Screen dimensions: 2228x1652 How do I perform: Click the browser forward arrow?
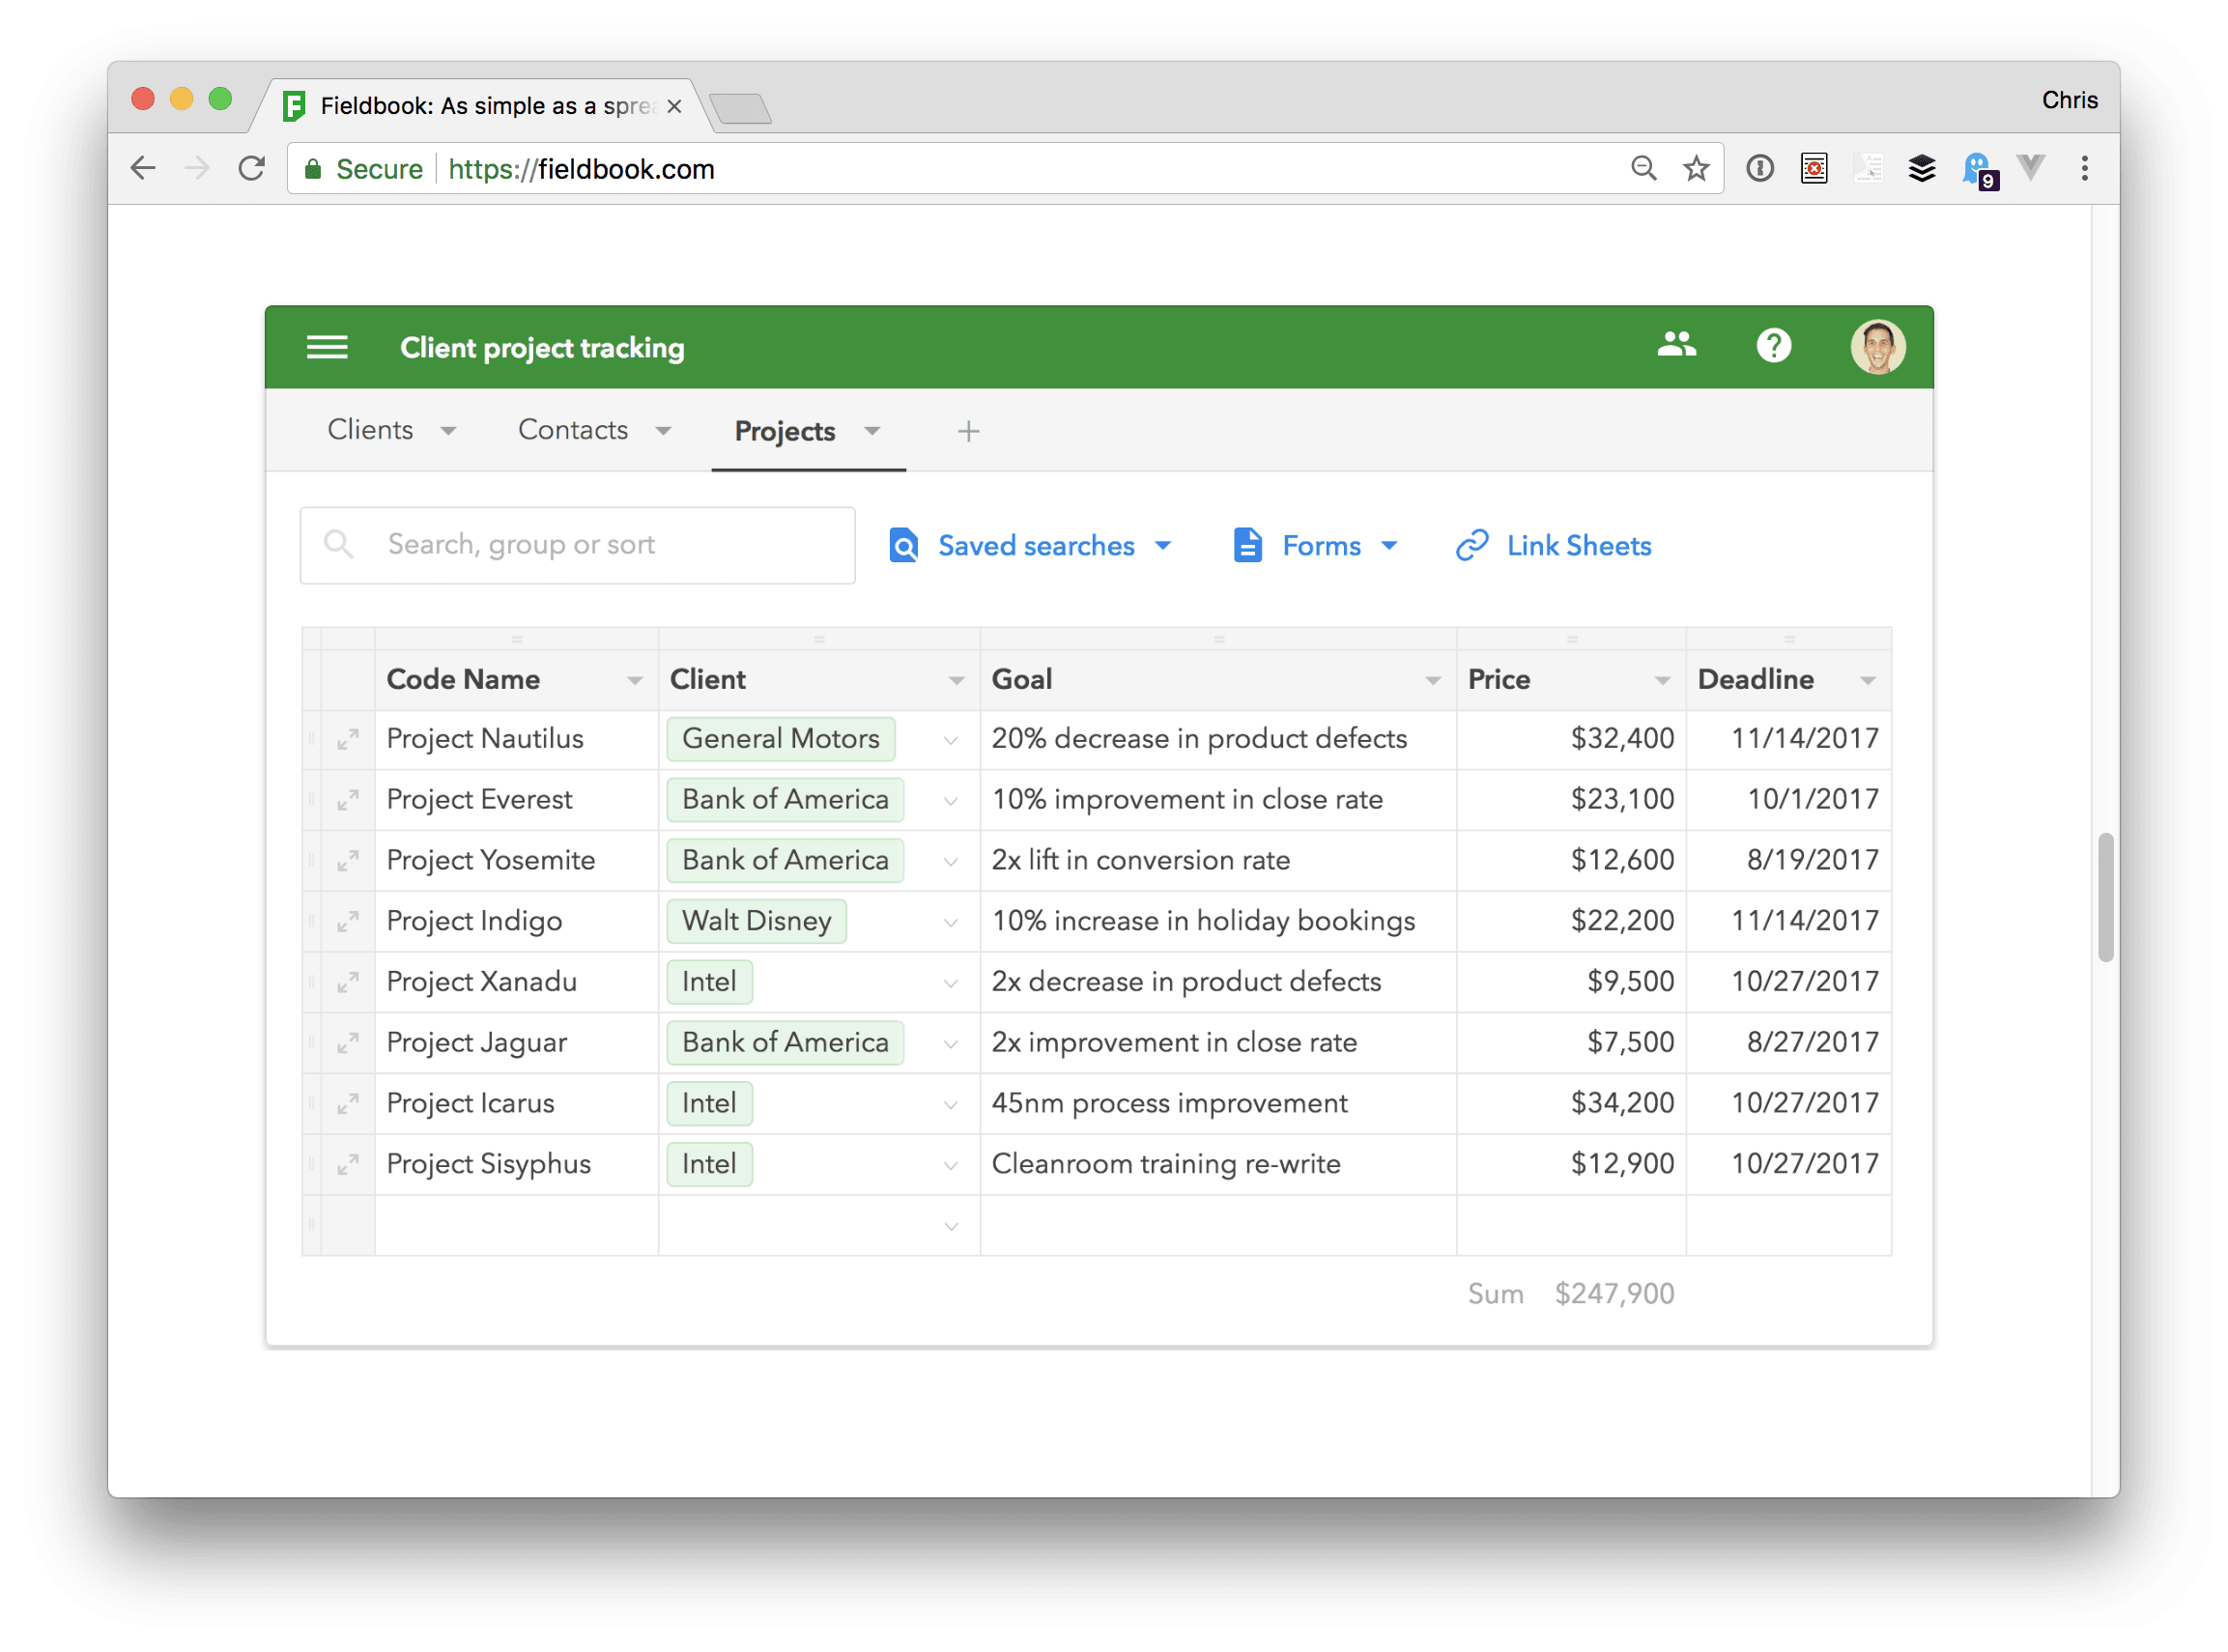(197, 168)
